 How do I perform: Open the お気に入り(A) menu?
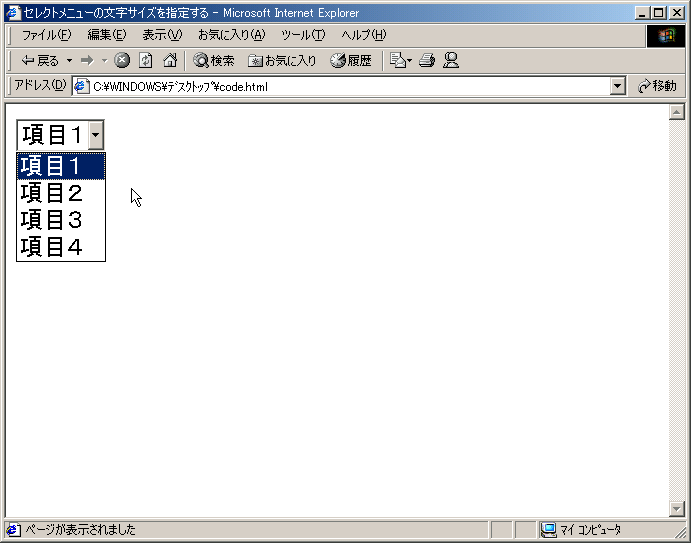(231, 35)
